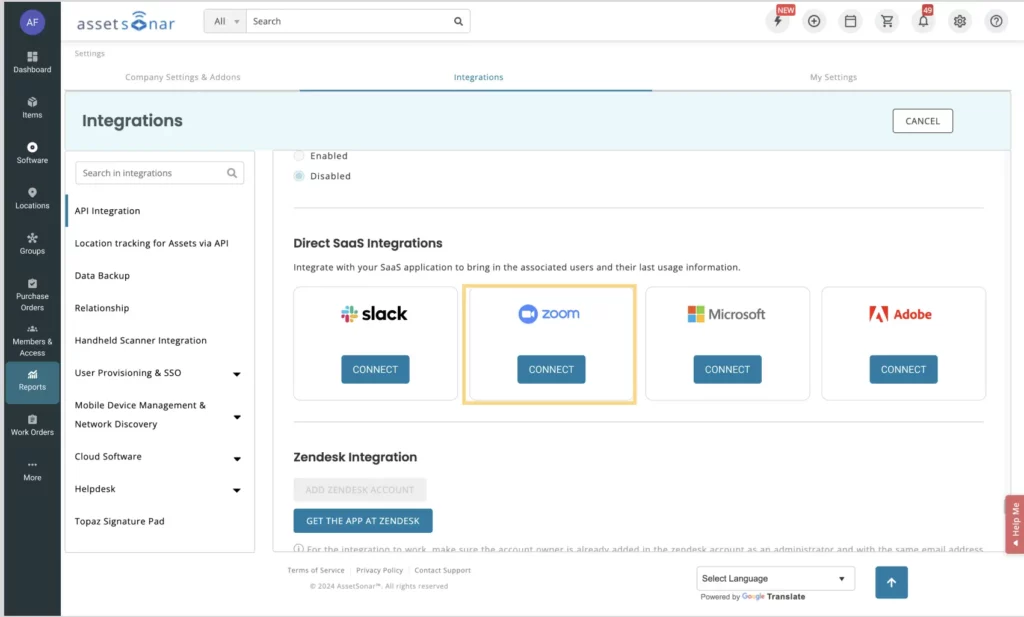Click CONNECT button under Zoom
The image size is (1024, 617).
pos(551,369)
